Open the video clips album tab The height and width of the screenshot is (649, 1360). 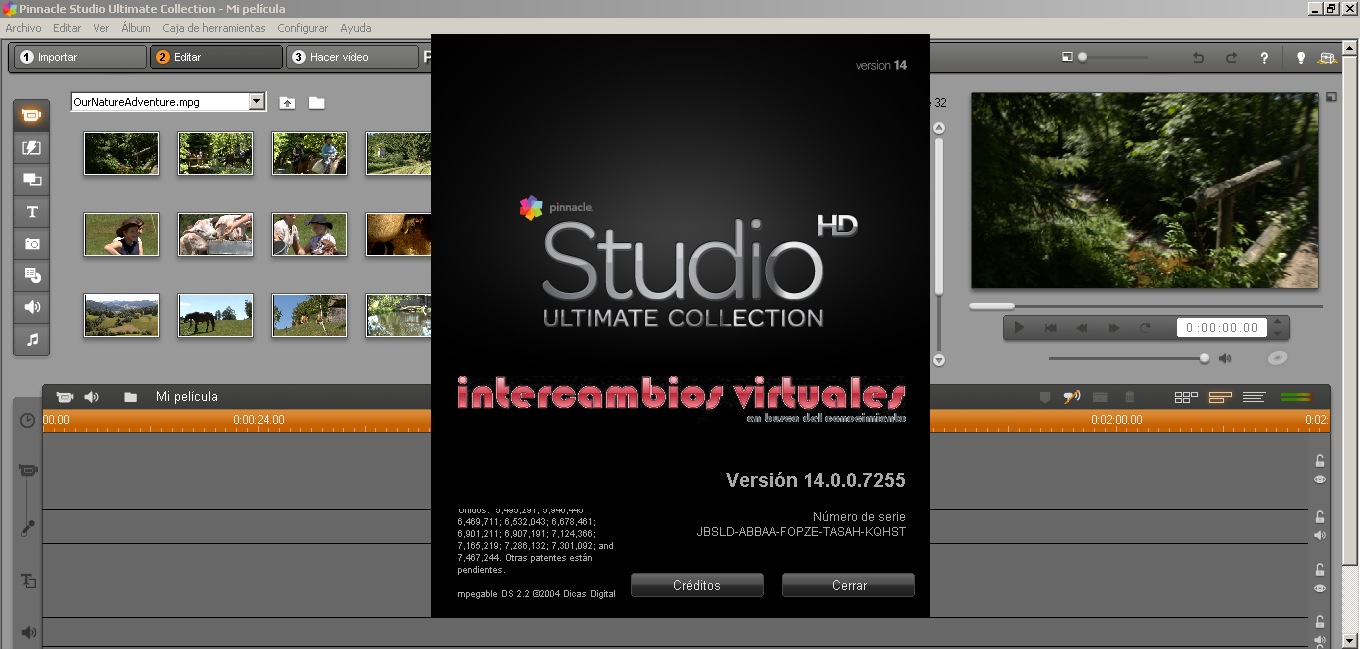point(32,116)
